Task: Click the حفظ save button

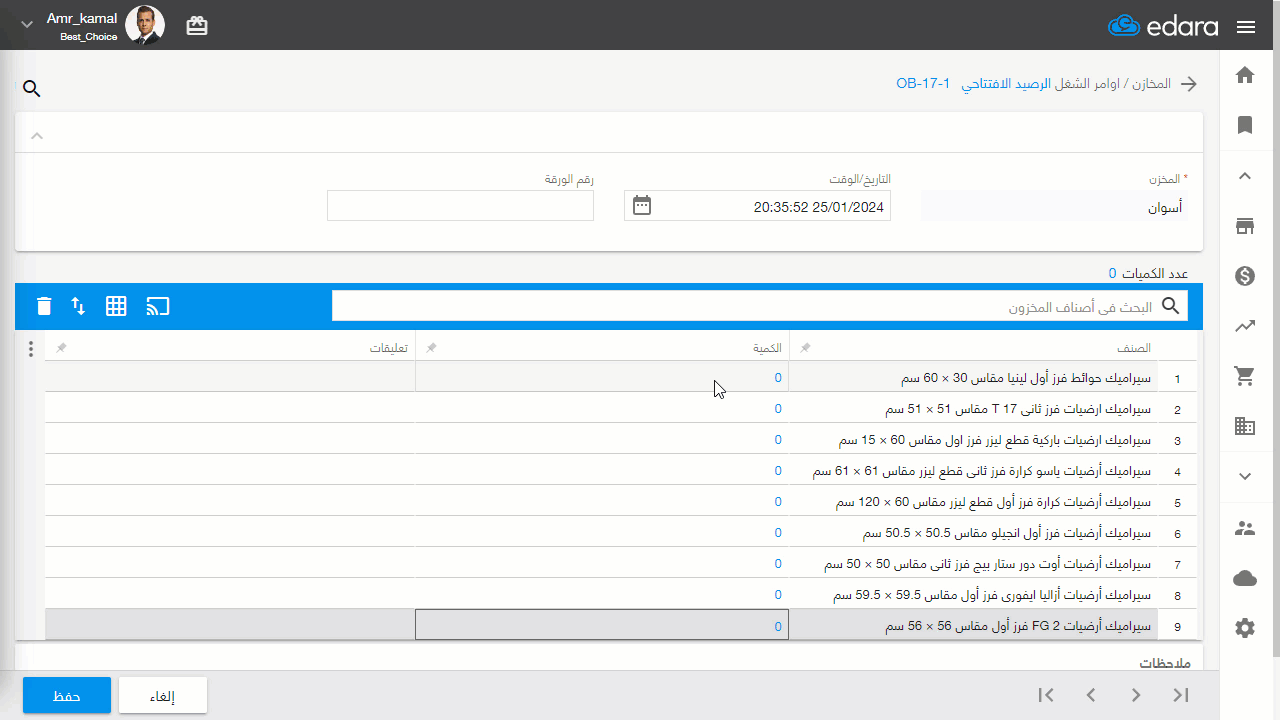Action: [x=67, y=695]
